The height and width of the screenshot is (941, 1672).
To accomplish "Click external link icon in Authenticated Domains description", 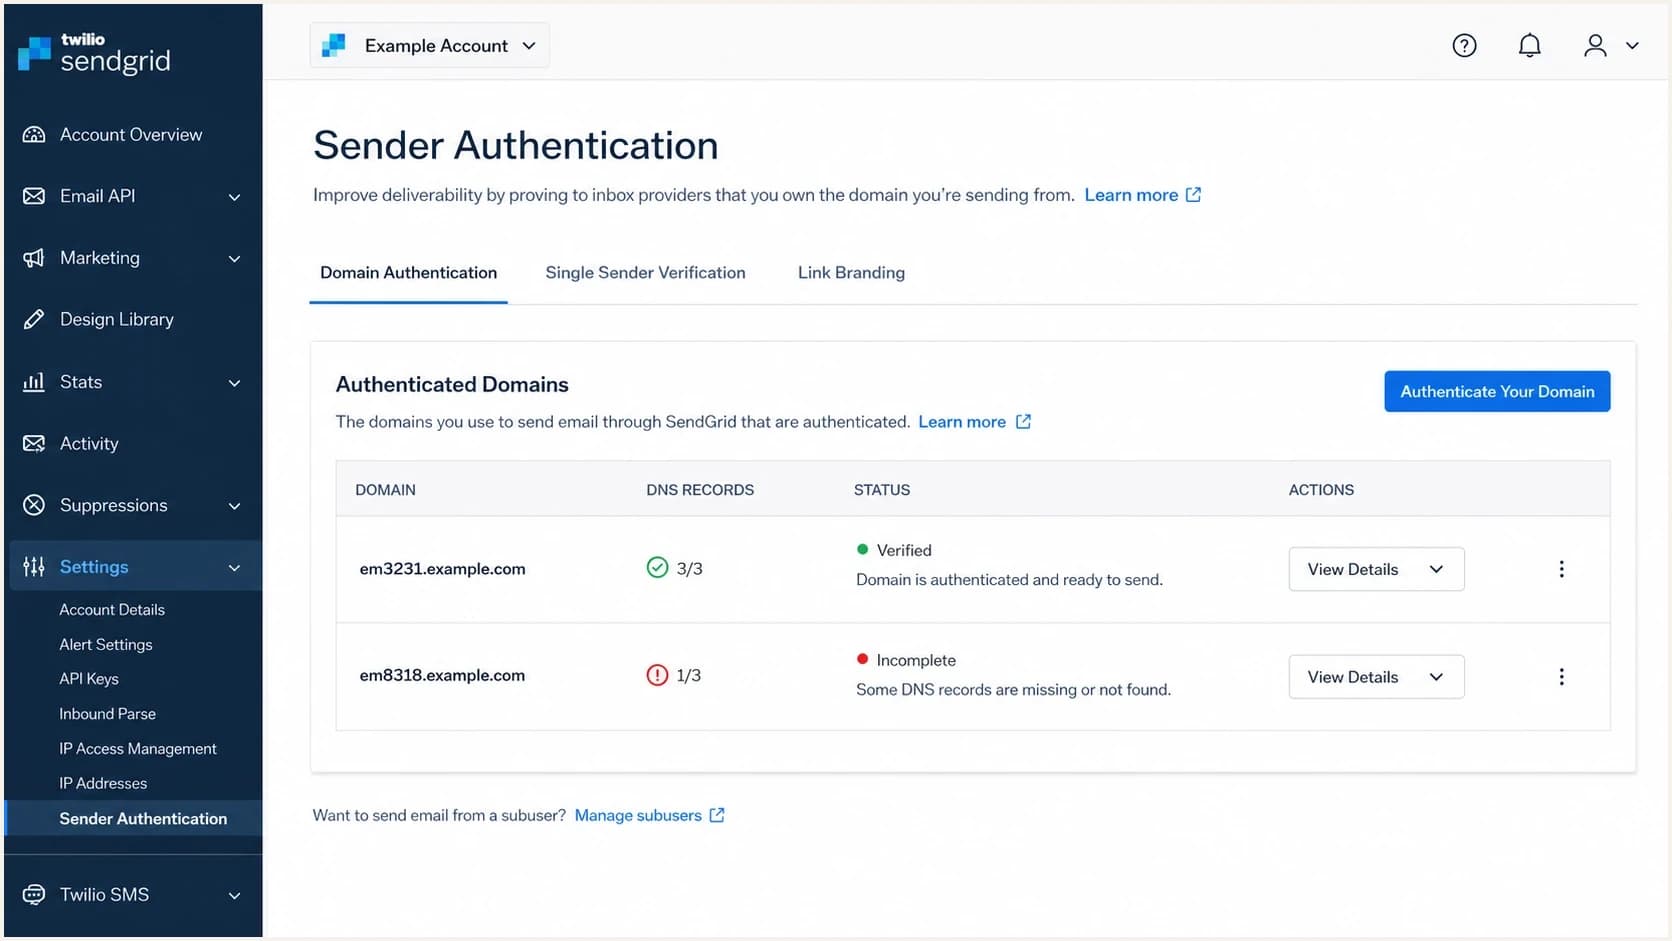I will tap(1023, 422).
